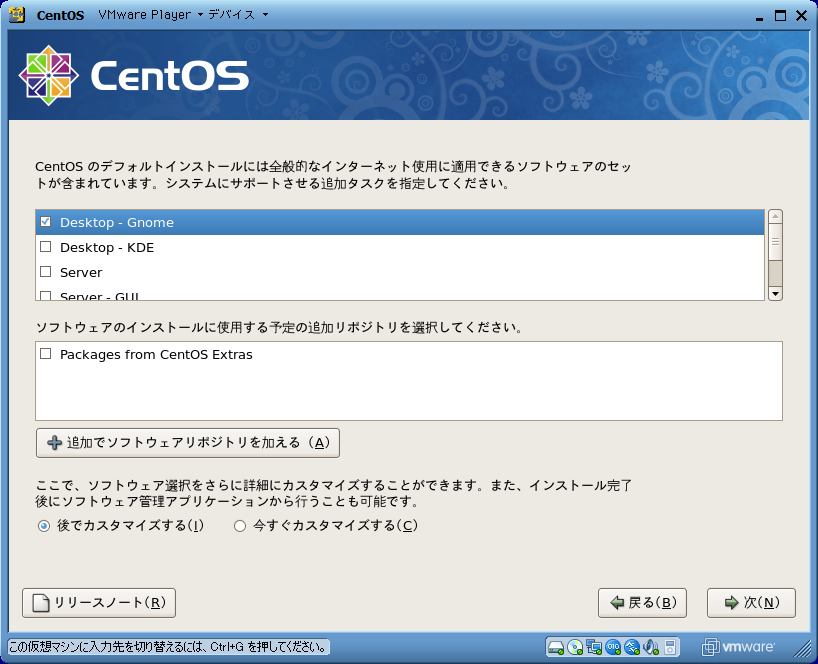Click the hard disk device icon
818x664 pixels.
556,647
